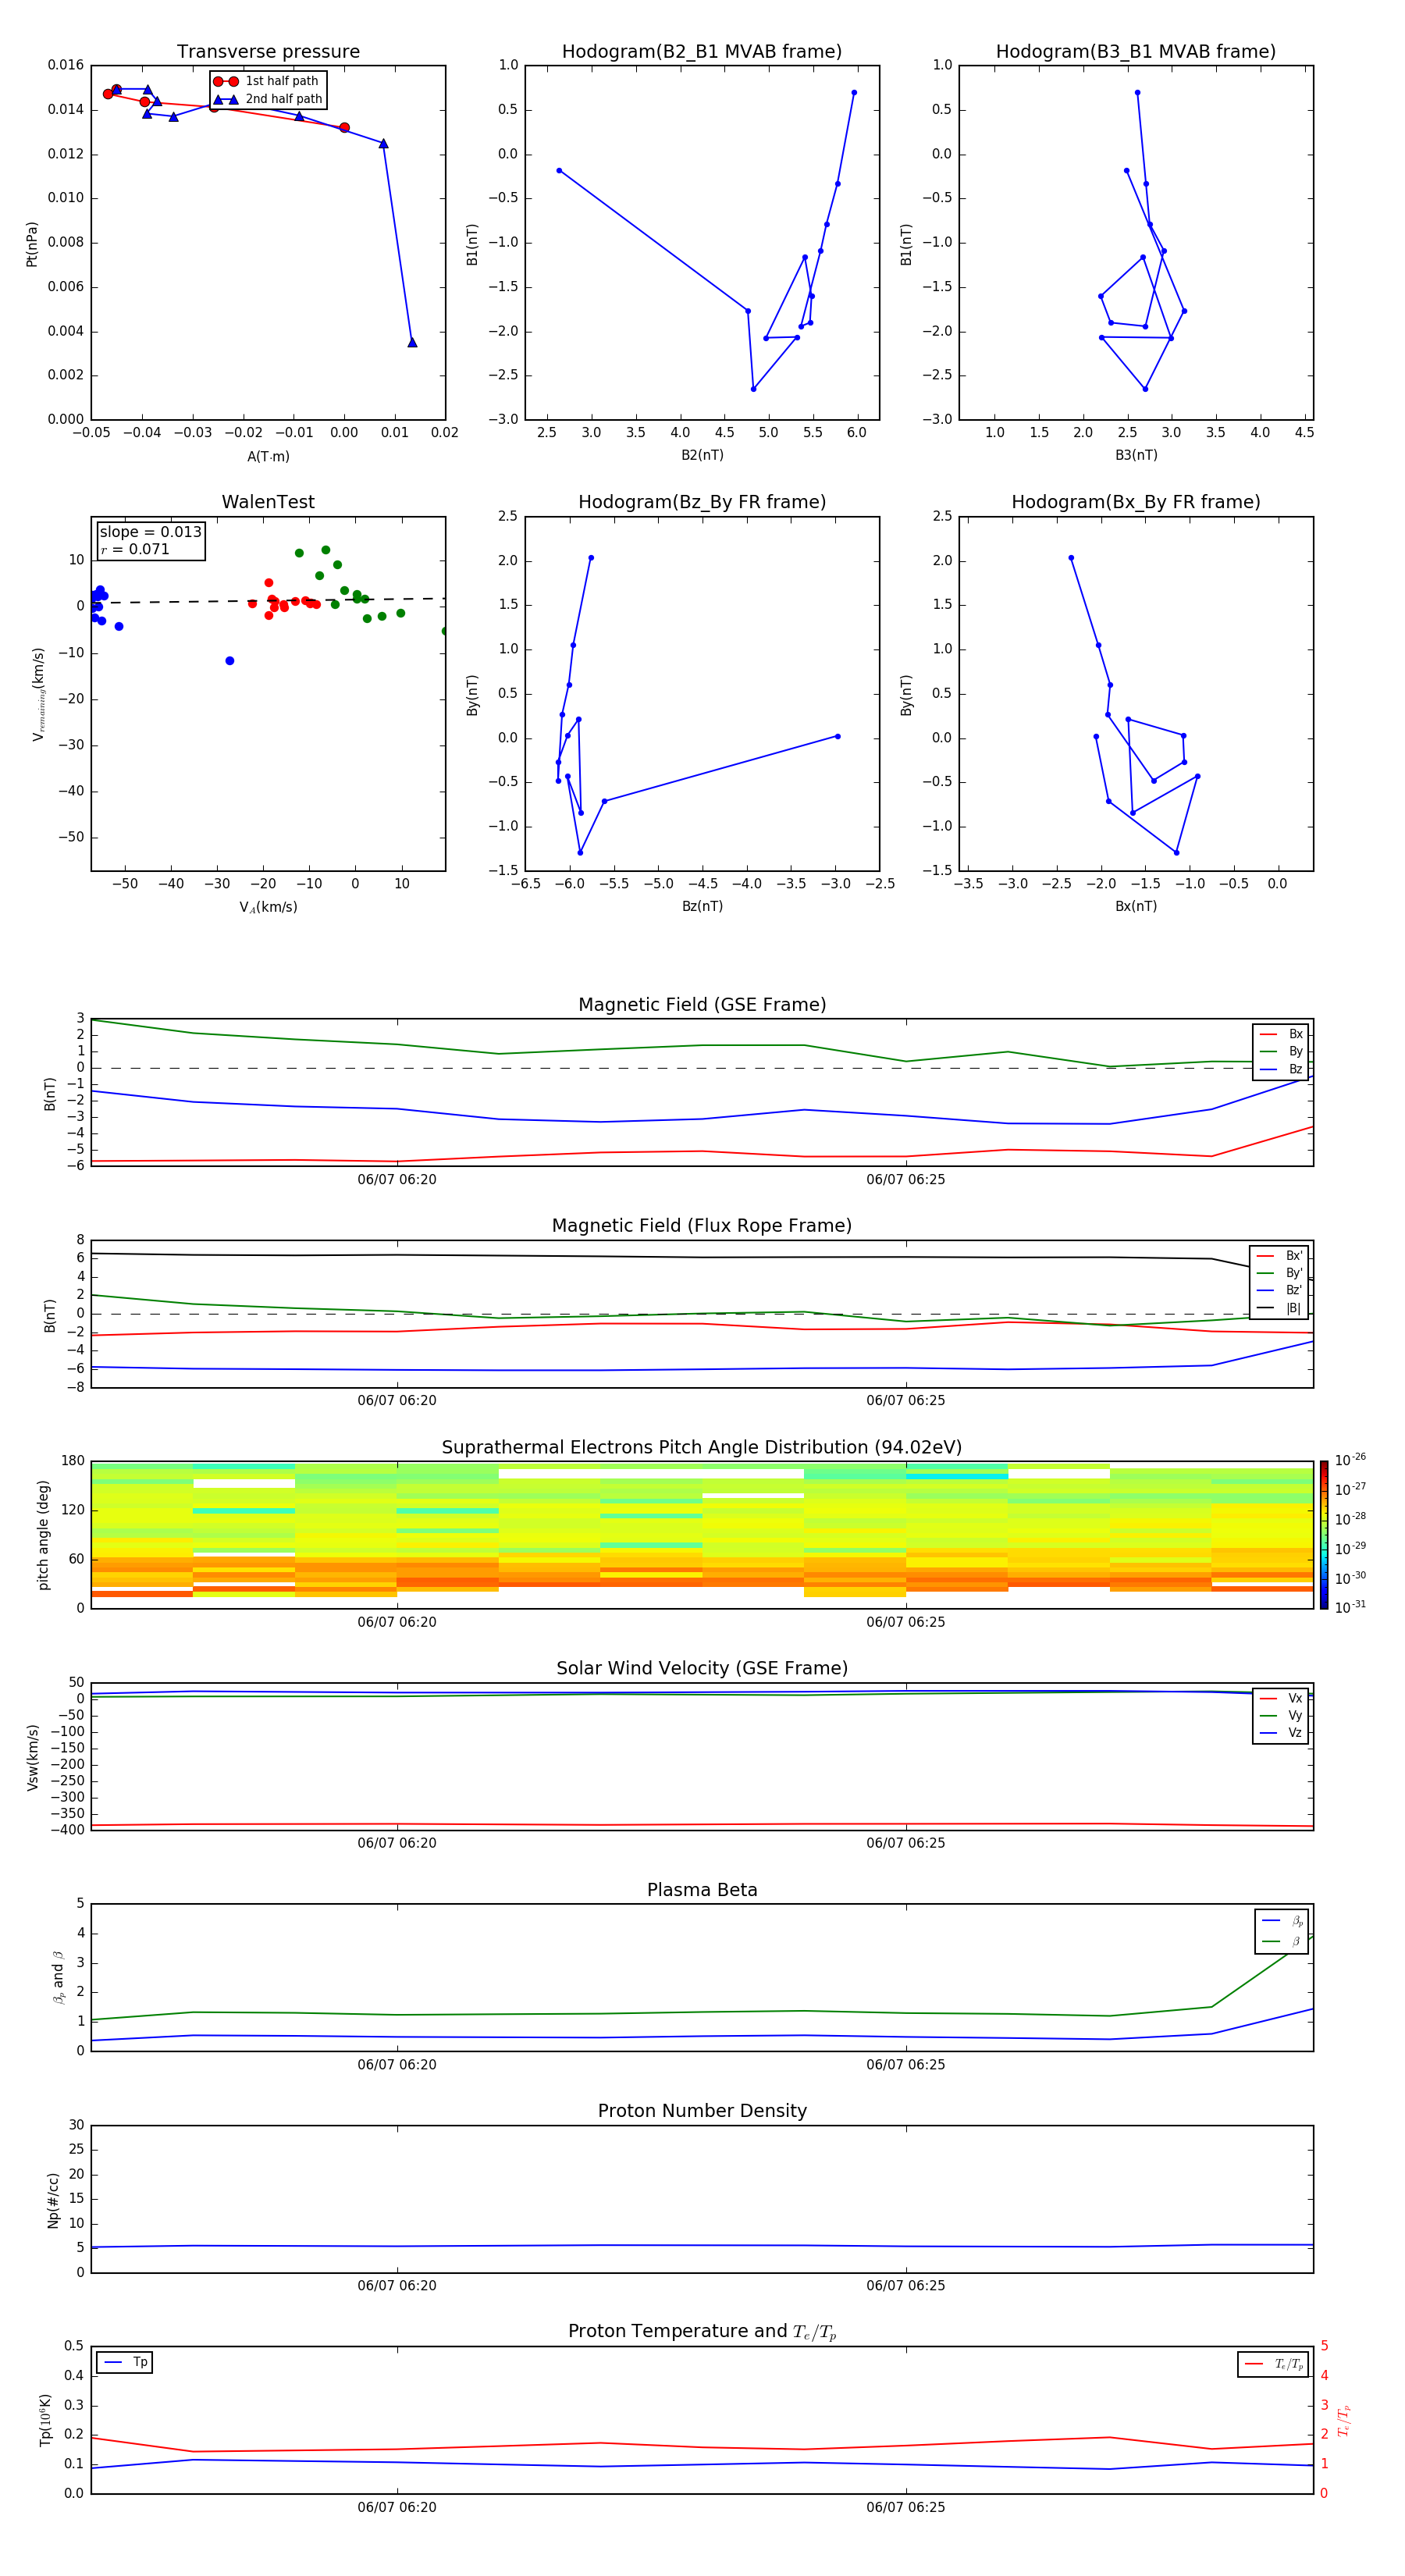This screenshot has width=1405, height=2576.
Task: Click the "WalenTest" plot title
Action: [268, 502]
